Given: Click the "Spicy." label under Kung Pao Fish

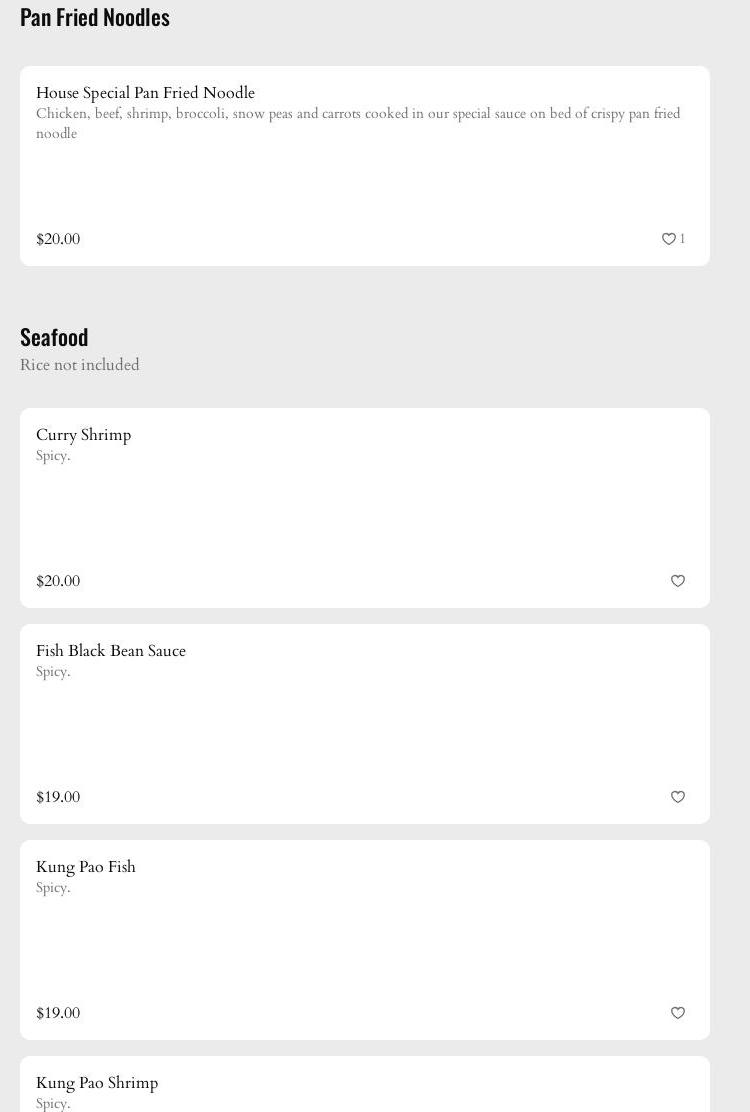Looking at the screenshot, I should coord(53,888).
